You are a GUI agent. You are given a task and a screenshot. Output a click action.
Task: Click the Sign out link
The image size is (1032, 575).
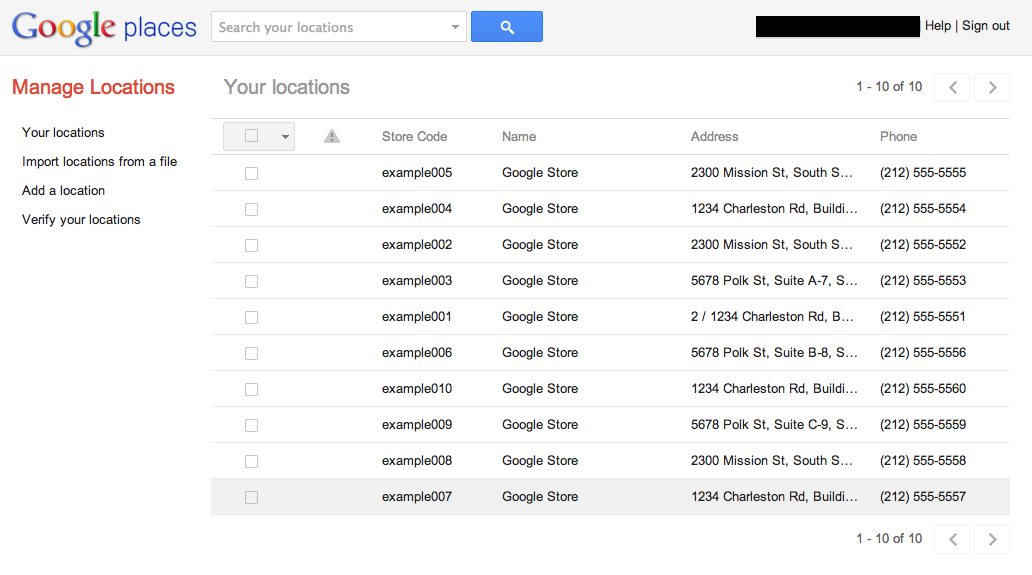(986, 26)
